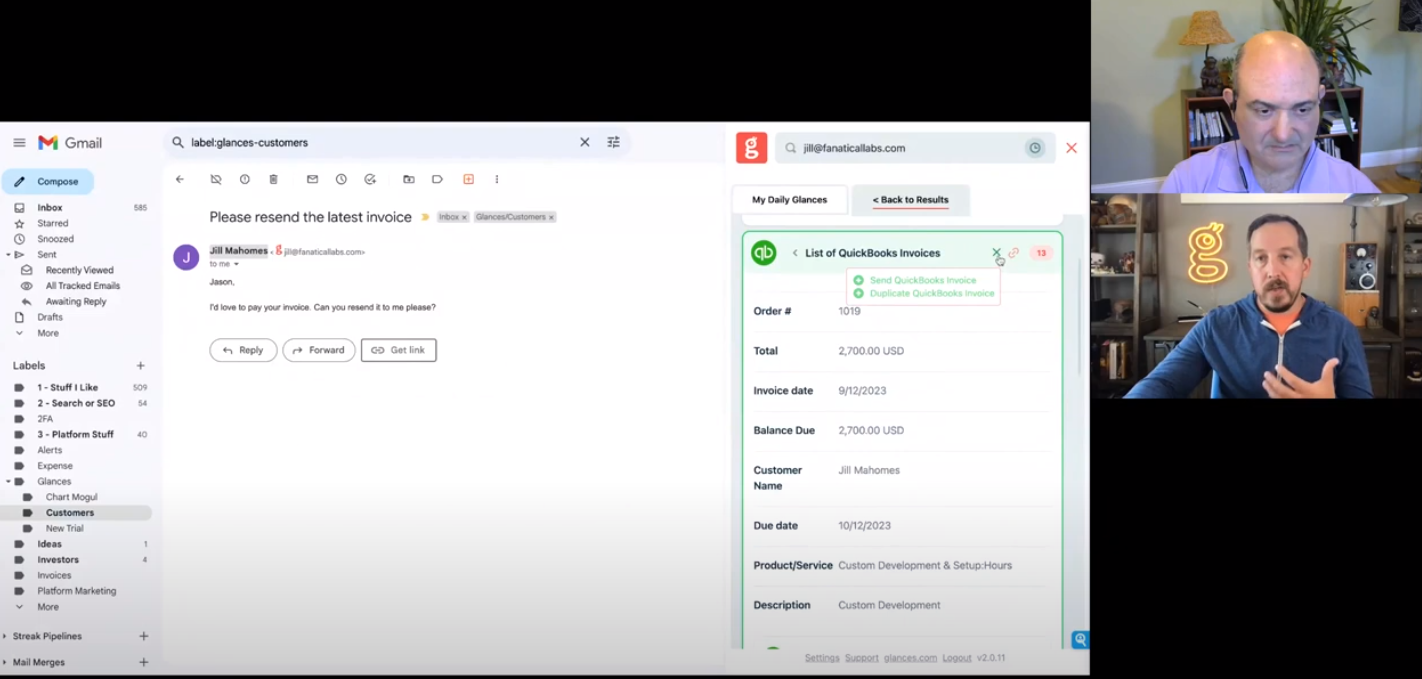Add a new Mail Merge
Viewport: 1422px width, 679px height.
pos(143,662)
